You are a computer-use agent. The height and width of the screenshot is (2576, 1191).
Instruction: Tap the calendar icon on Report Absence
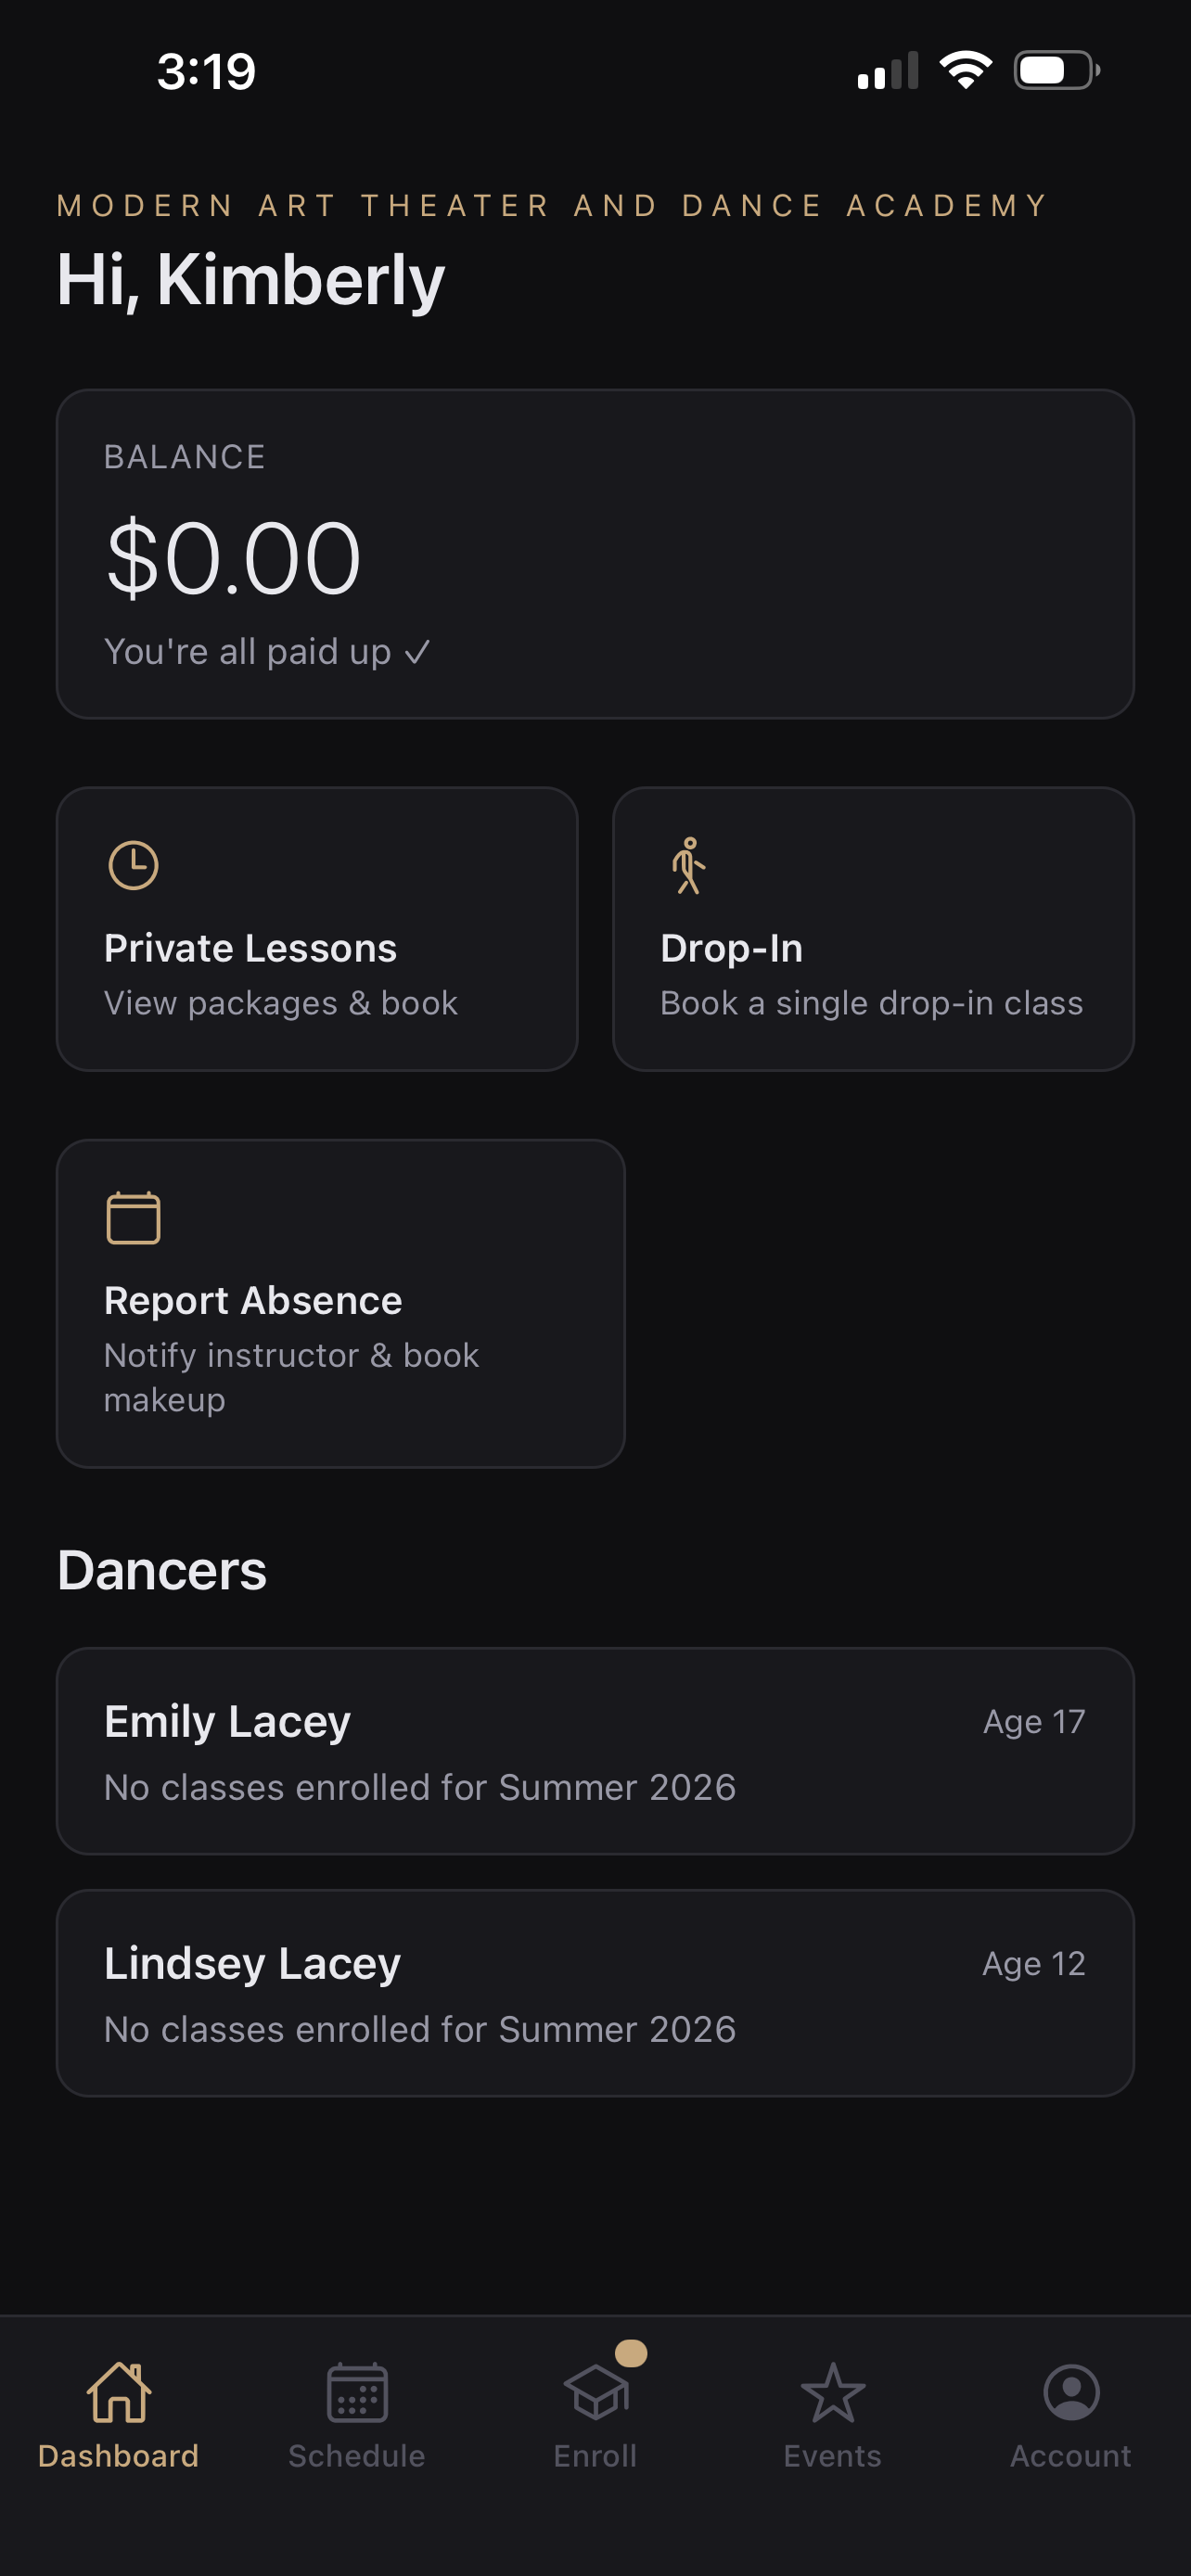coord(133,1217)
